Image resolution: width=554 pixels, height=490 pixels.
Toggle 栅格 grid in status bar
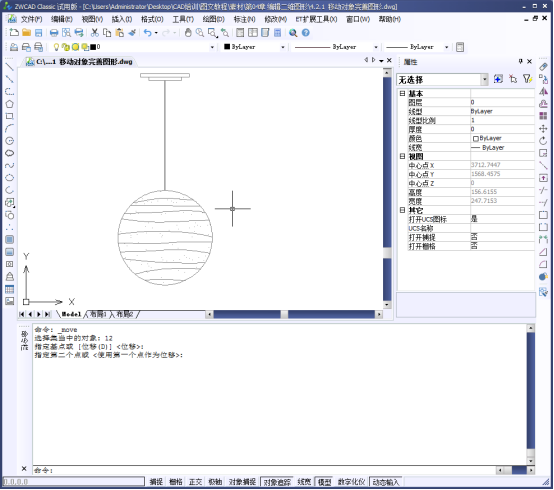pyautogui.click(x=176, y=482)
